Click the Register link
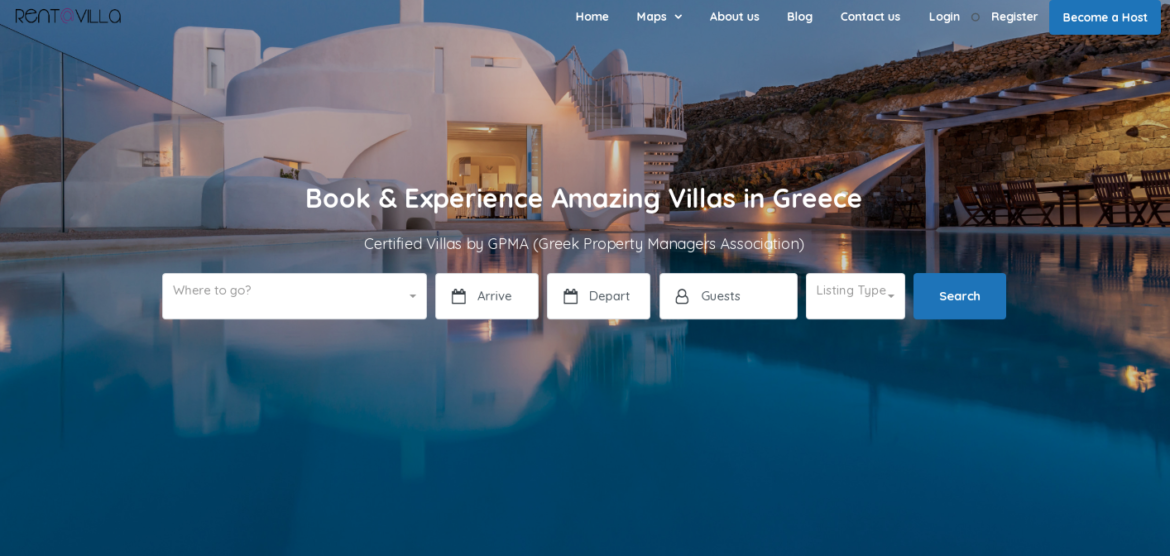1170x556 pixels. click(x=1014, y=16)
